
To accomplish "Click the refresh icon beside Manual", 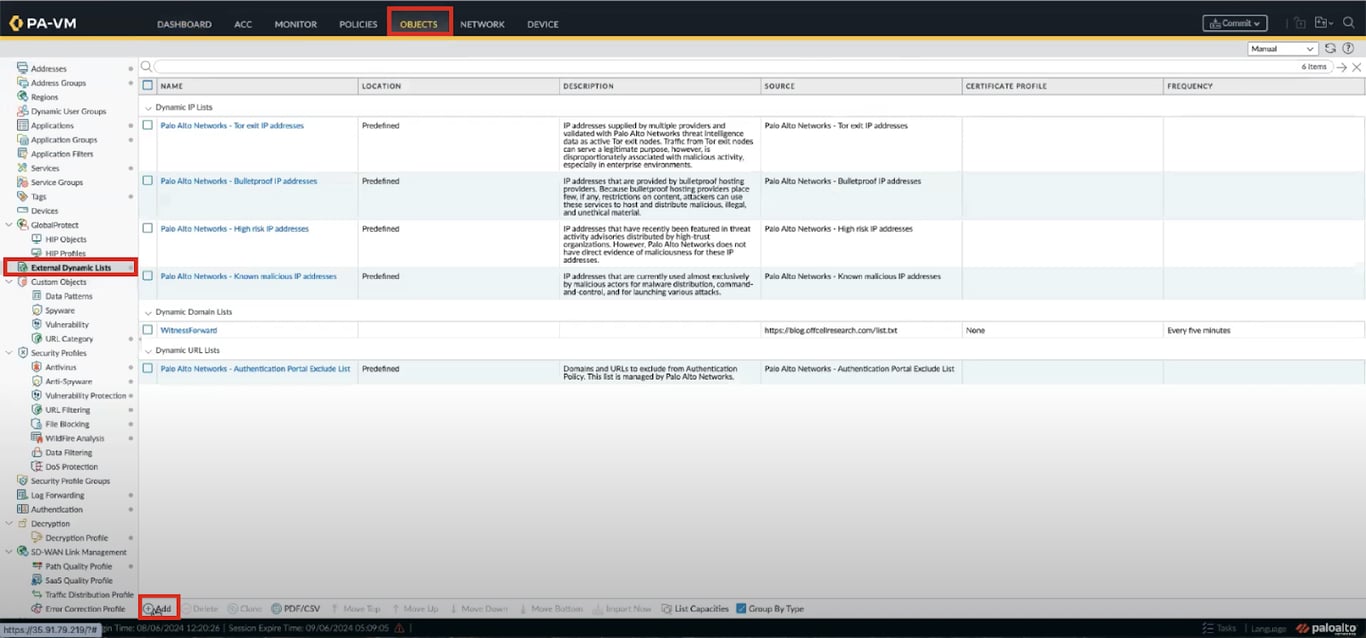I will click(1330, 48).
